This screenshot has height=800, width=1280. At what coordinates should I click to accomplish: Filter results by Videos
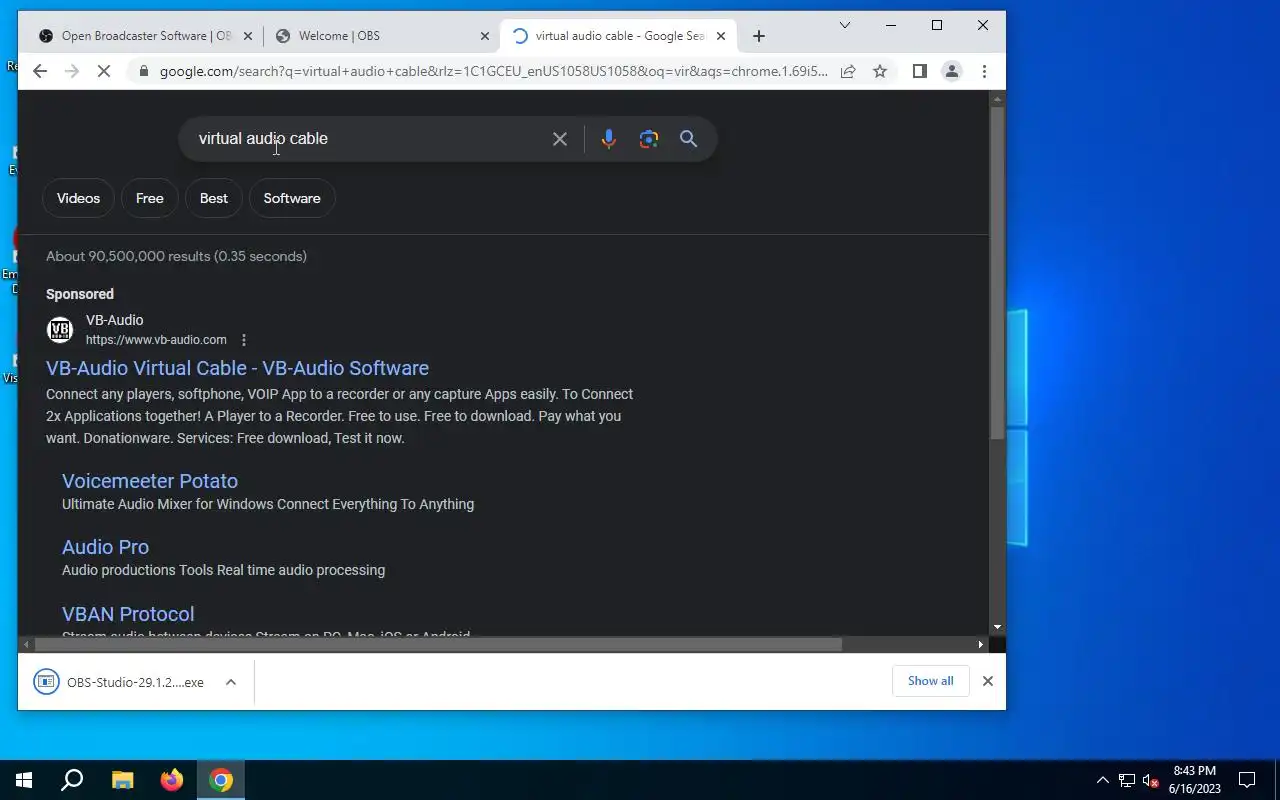(78, 198)
